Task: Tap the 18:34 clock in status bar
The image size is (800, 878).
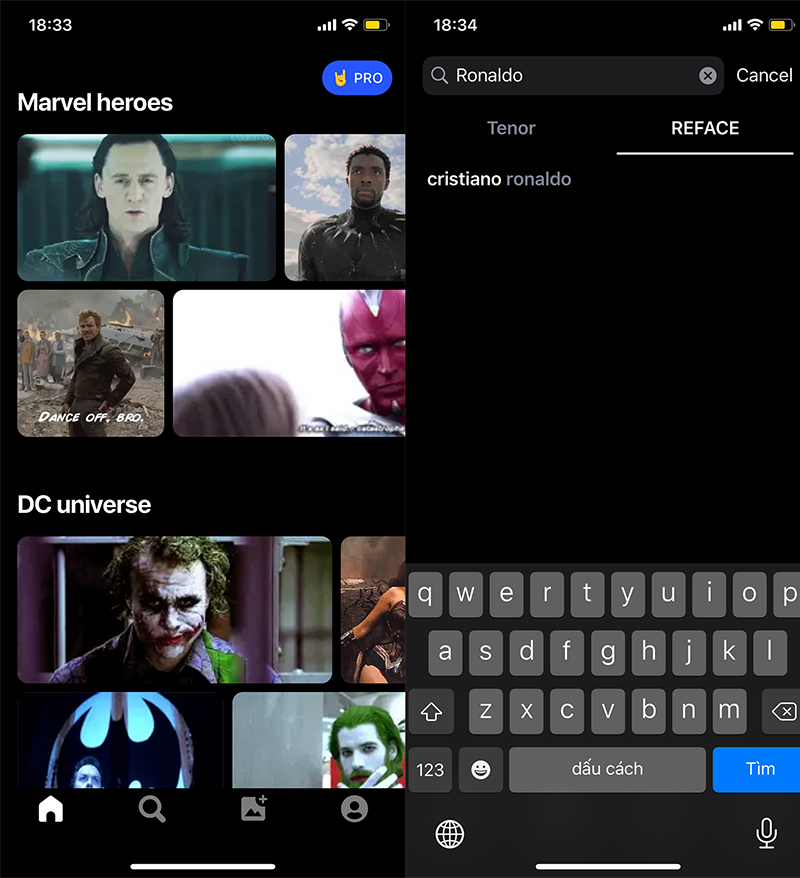Action: click(455, 25)
